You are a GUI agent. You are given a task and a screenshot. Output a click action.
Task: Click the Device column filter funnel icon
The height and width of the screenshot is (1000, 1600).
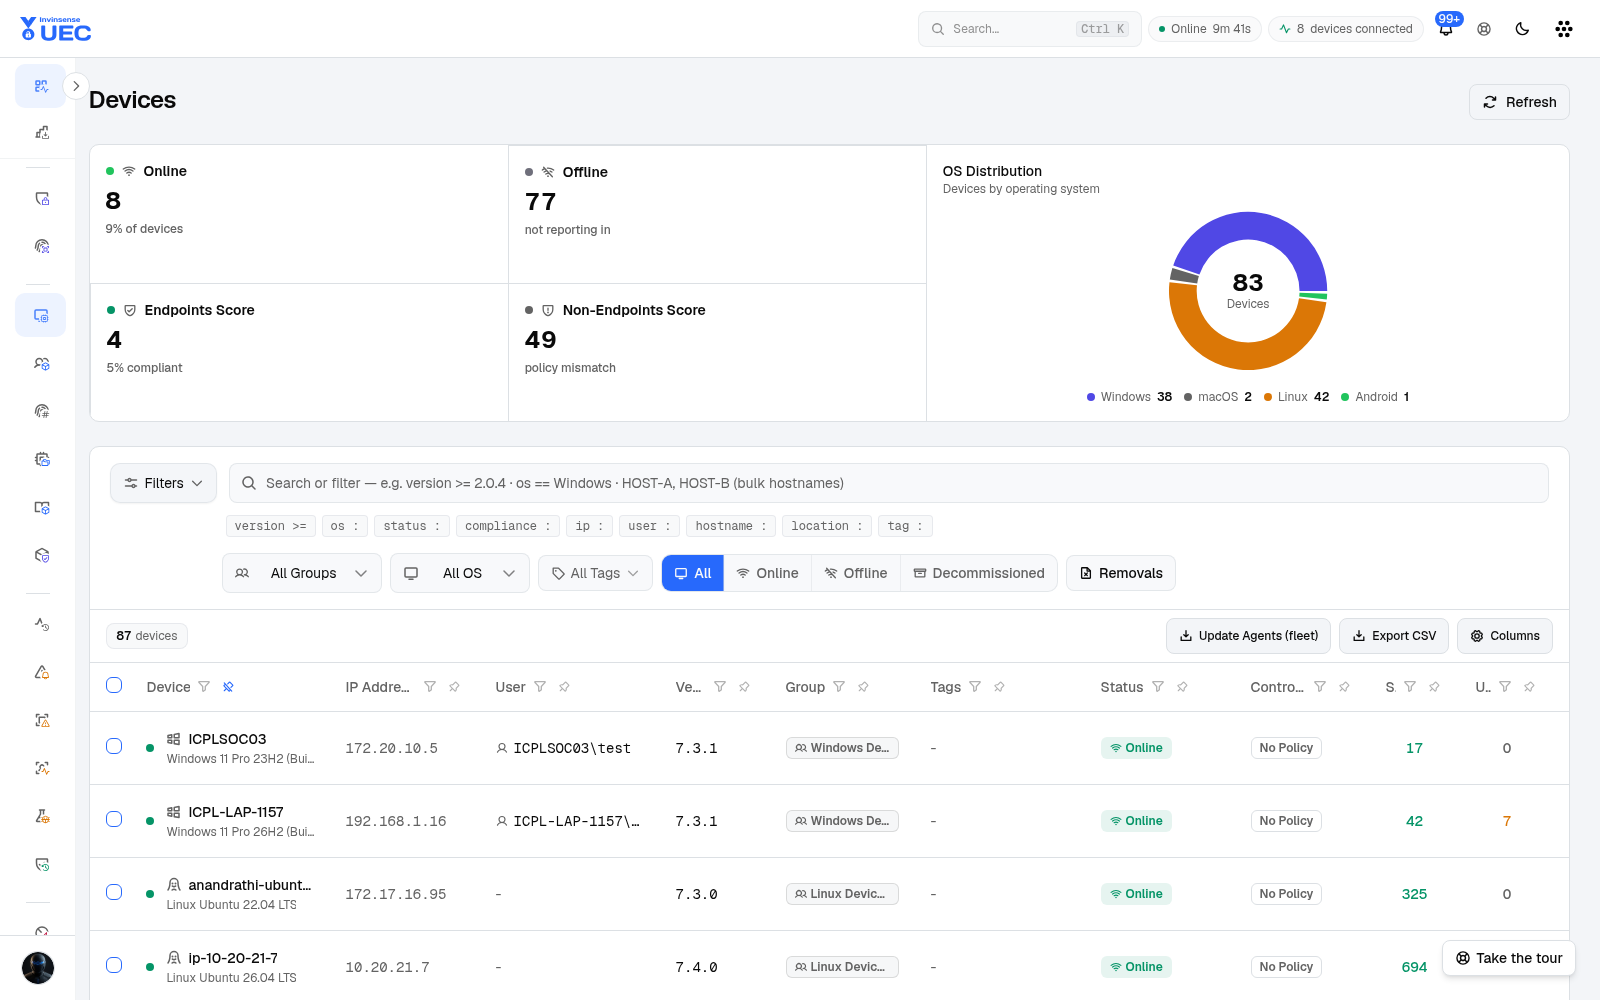click(204, 687)
